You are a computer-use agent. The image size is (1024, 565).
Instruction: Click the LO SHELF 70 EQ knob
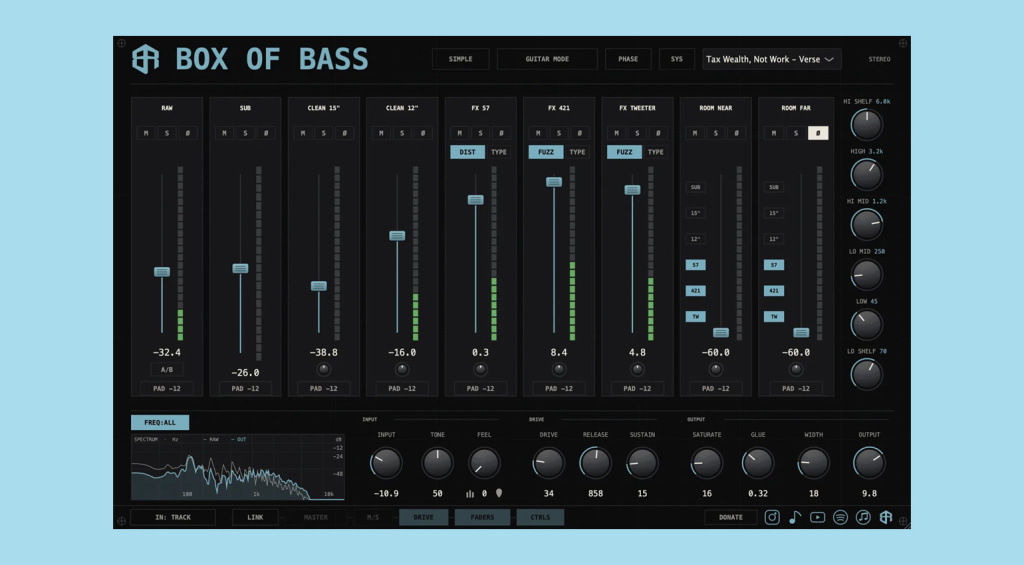coord(866,374)
